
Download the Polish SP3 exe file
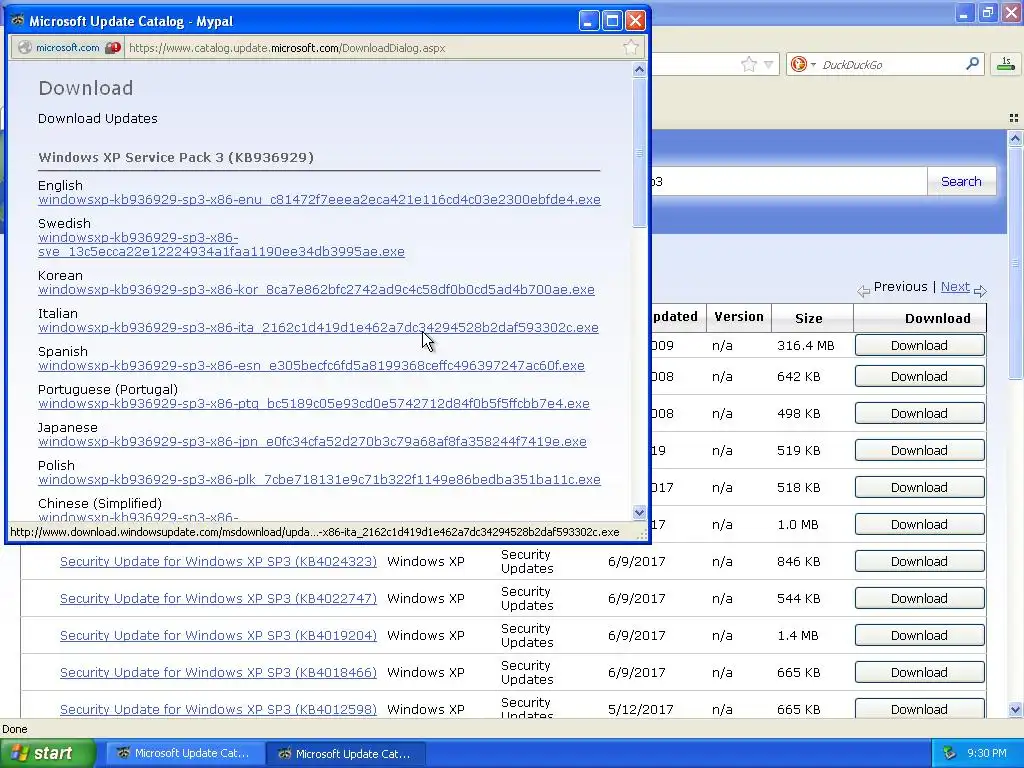coord(319,479)
